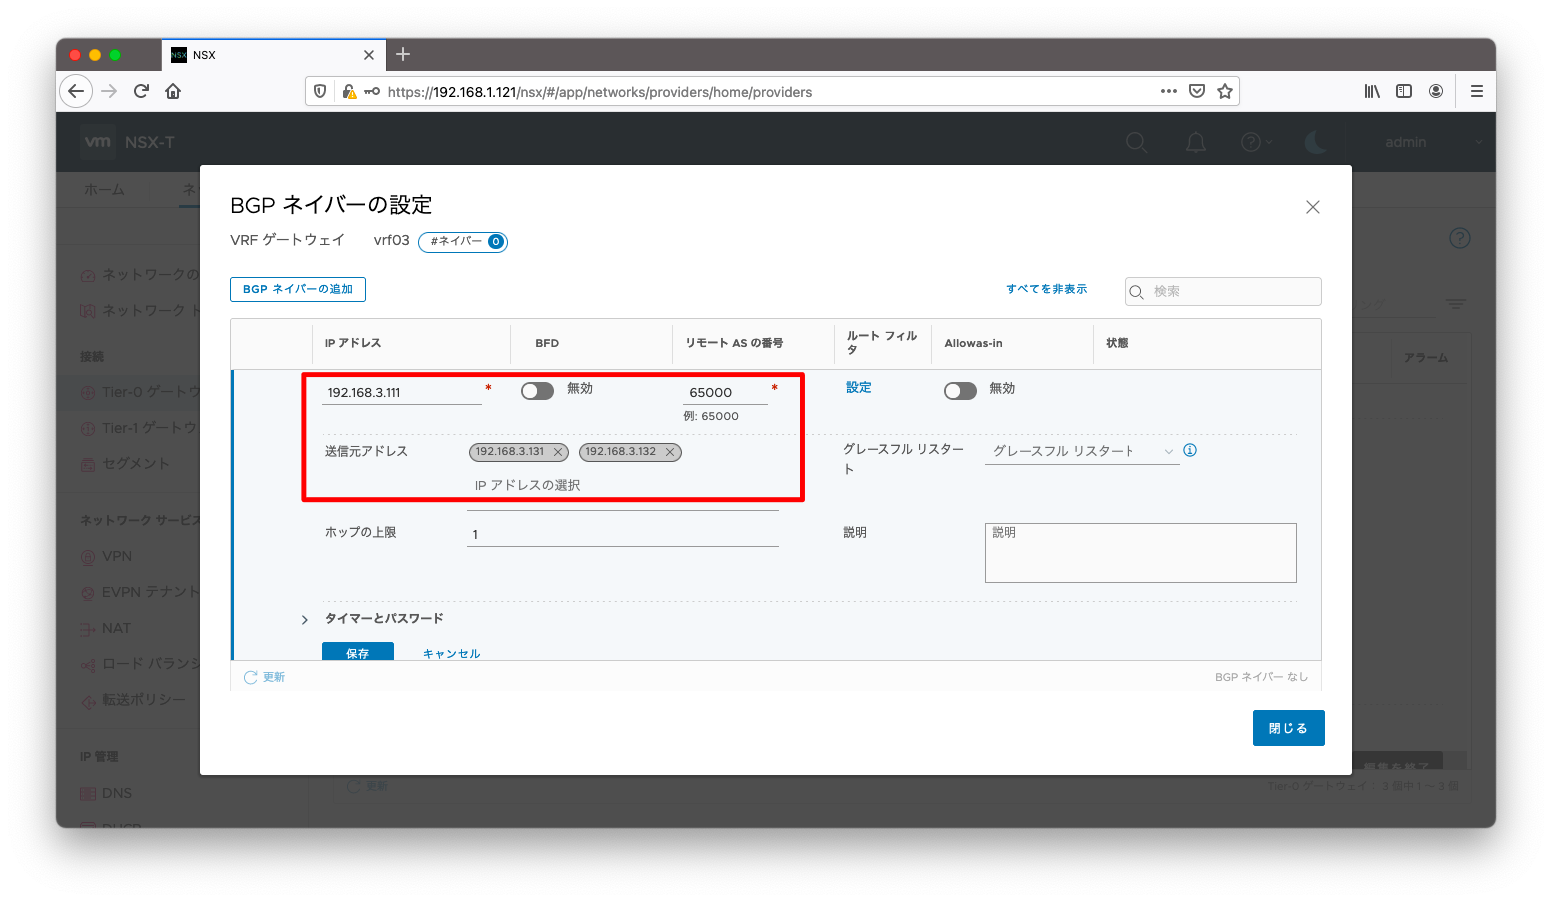
Task: Reload the page with the refresh icon
Action: click(x=141, y=91)
